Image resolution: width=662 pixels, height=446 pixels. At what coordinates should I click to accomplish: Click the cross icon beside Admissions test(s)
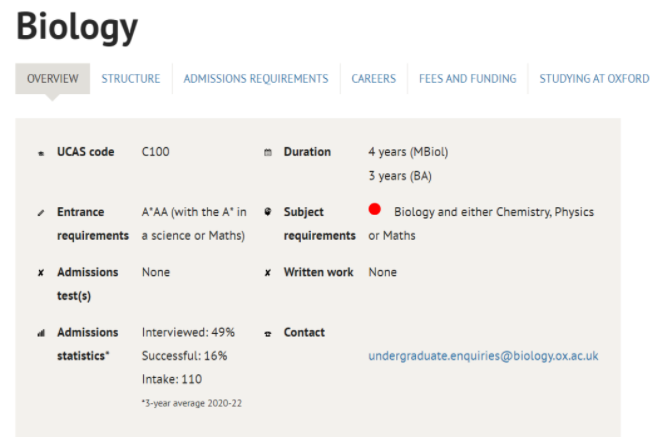(41, 273)
